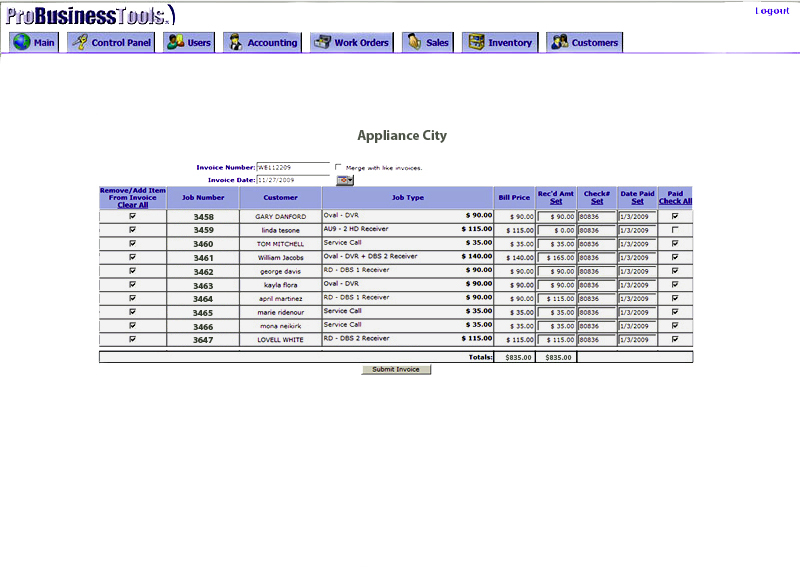Open the Customers tab label
The image size is (800, 588).
pos(595,43)
